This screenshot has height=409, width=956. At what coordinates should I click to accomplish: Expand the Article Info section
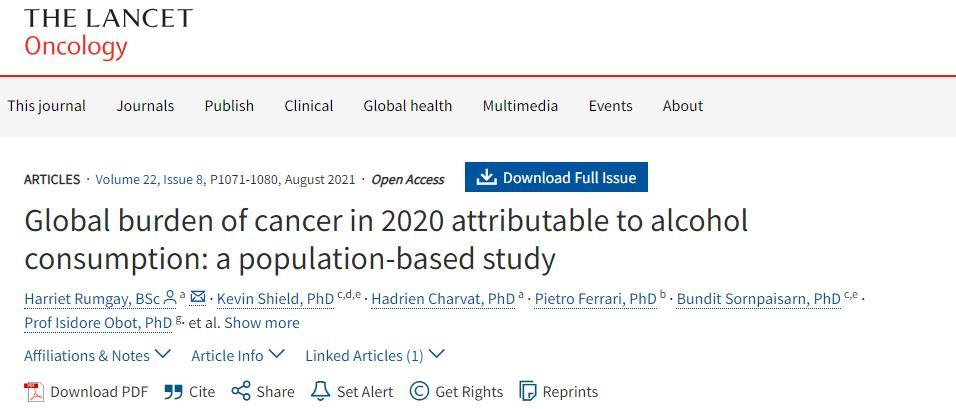[x=238, y=355]
